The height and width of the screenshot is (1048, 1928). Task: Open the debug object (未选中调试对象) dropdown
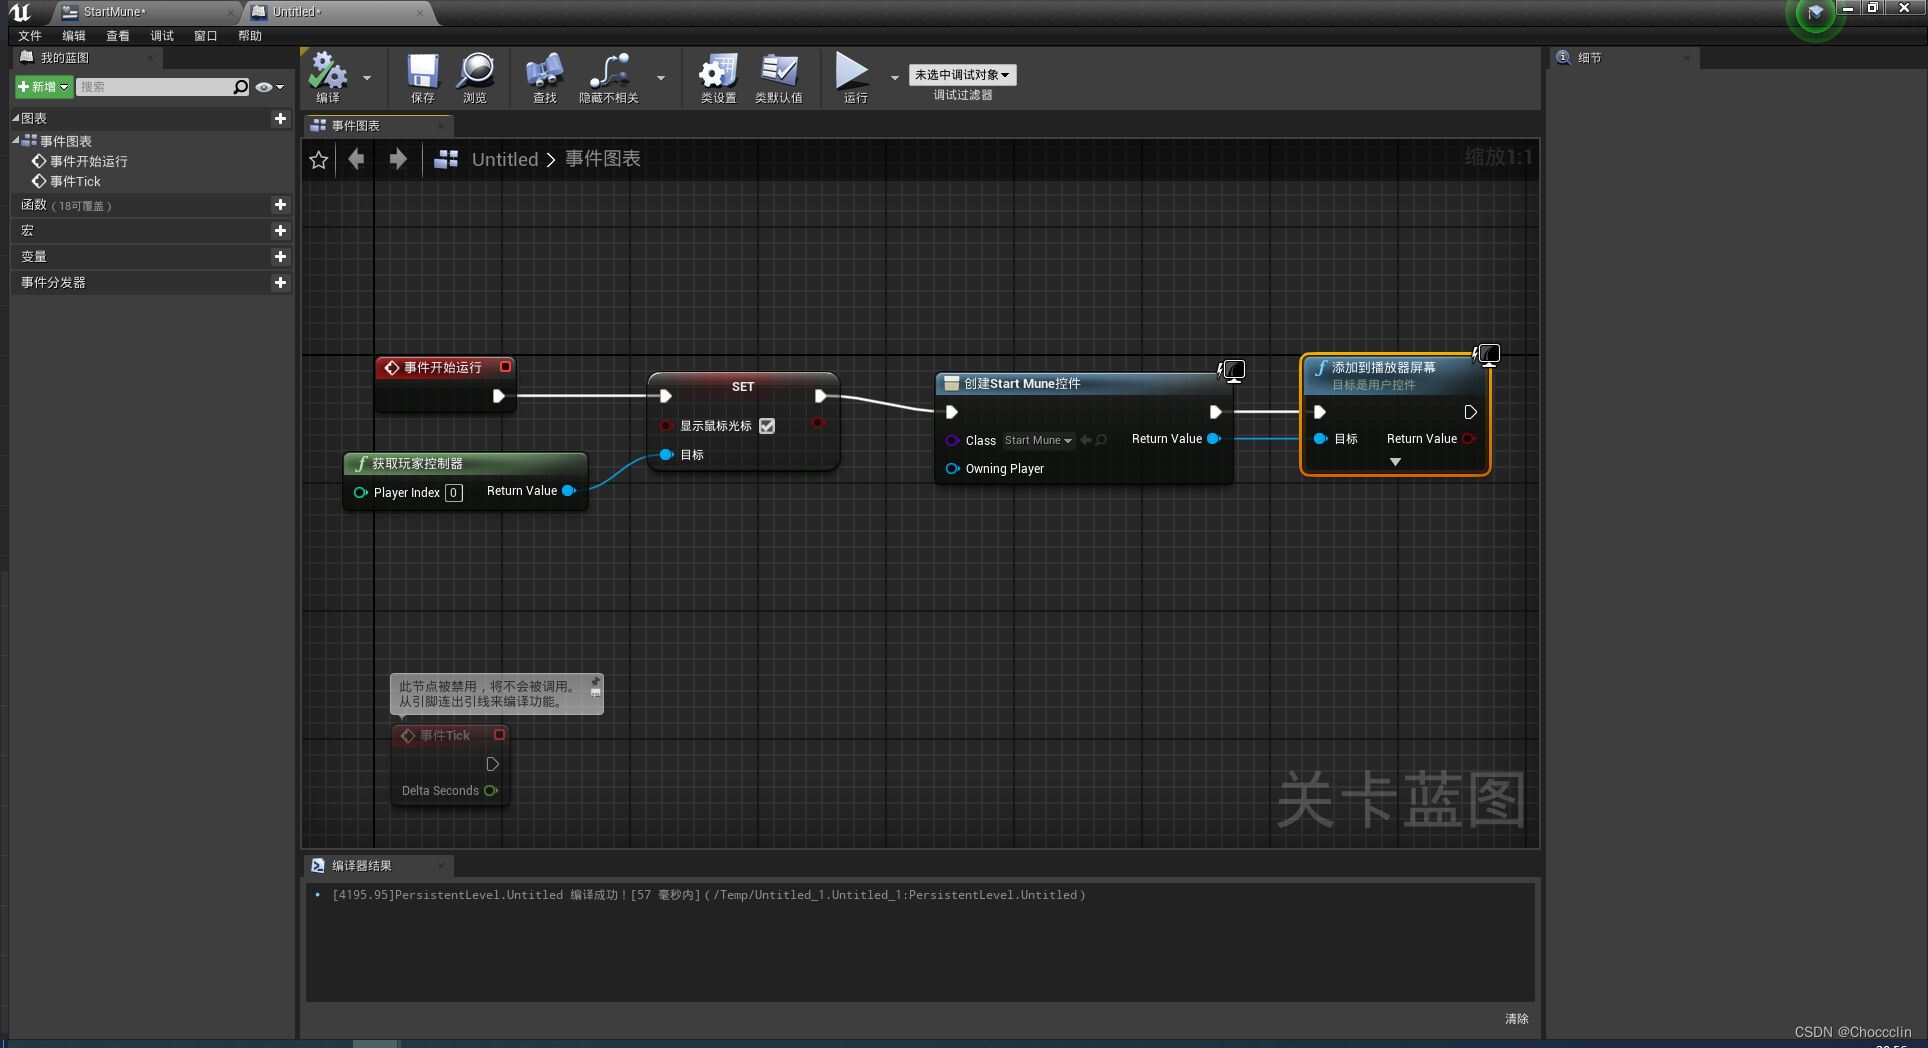point(962,75)
